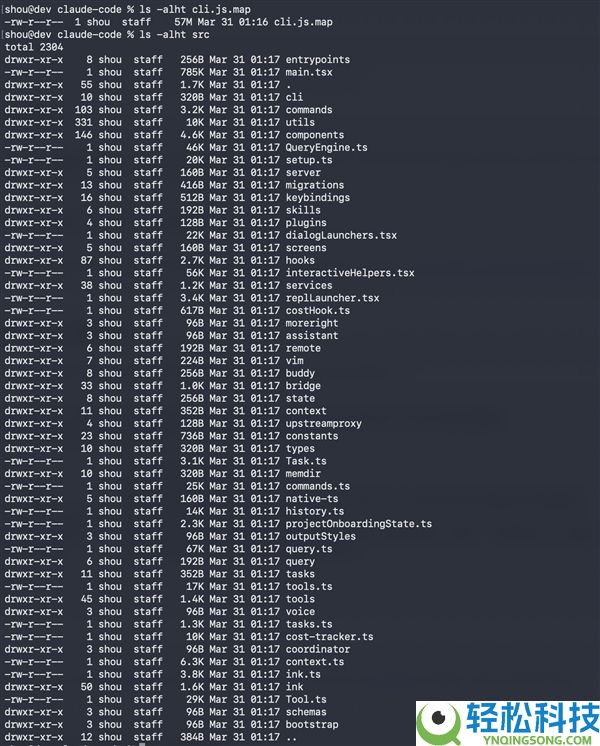Select the projectOnboardingState.ts entry

[x=359, y=524]
